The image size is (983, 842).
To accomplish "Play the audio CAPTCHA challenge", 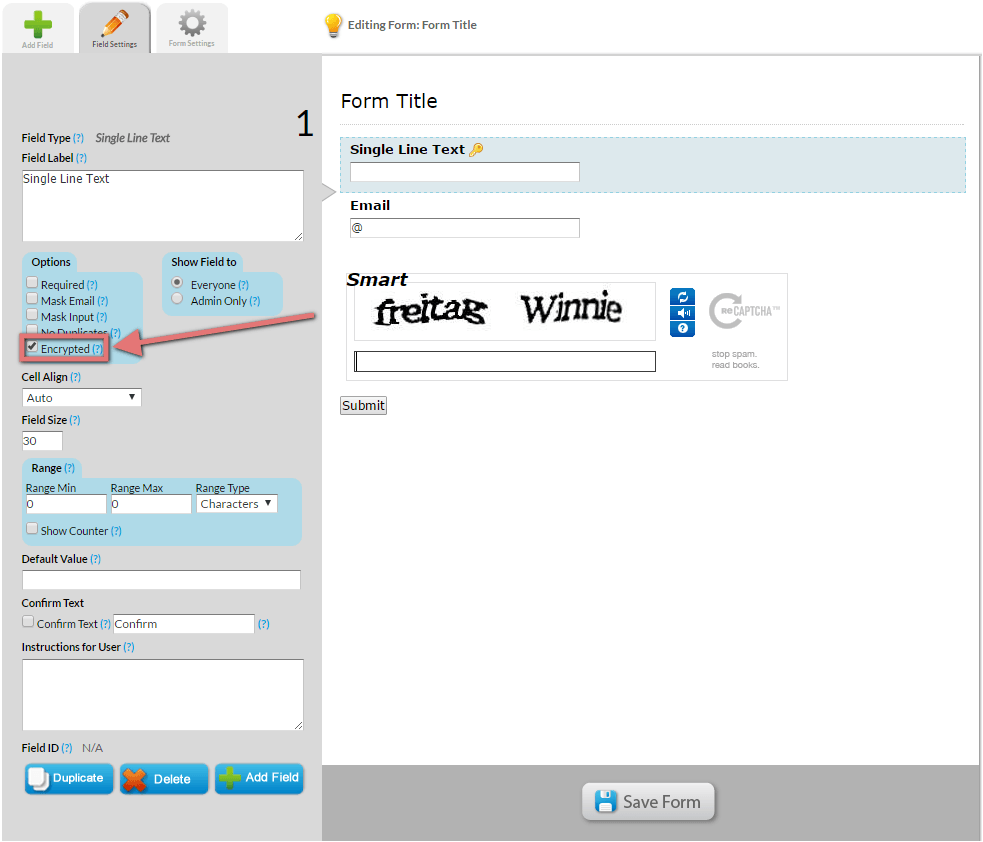I will (682, 313).
